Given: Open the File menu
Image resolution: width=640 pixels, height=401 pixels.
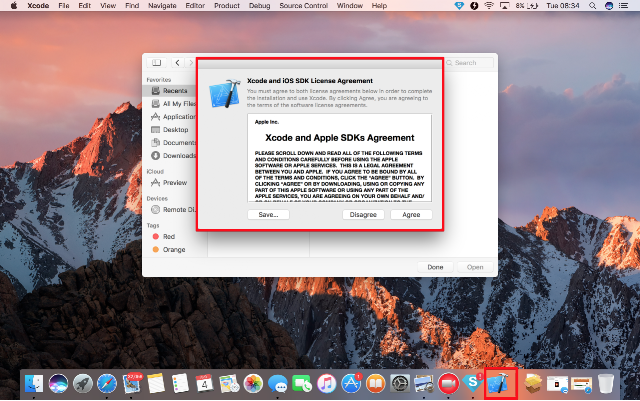Looking at the screenshot, I should pyautogui.click(x=64, y=6).
